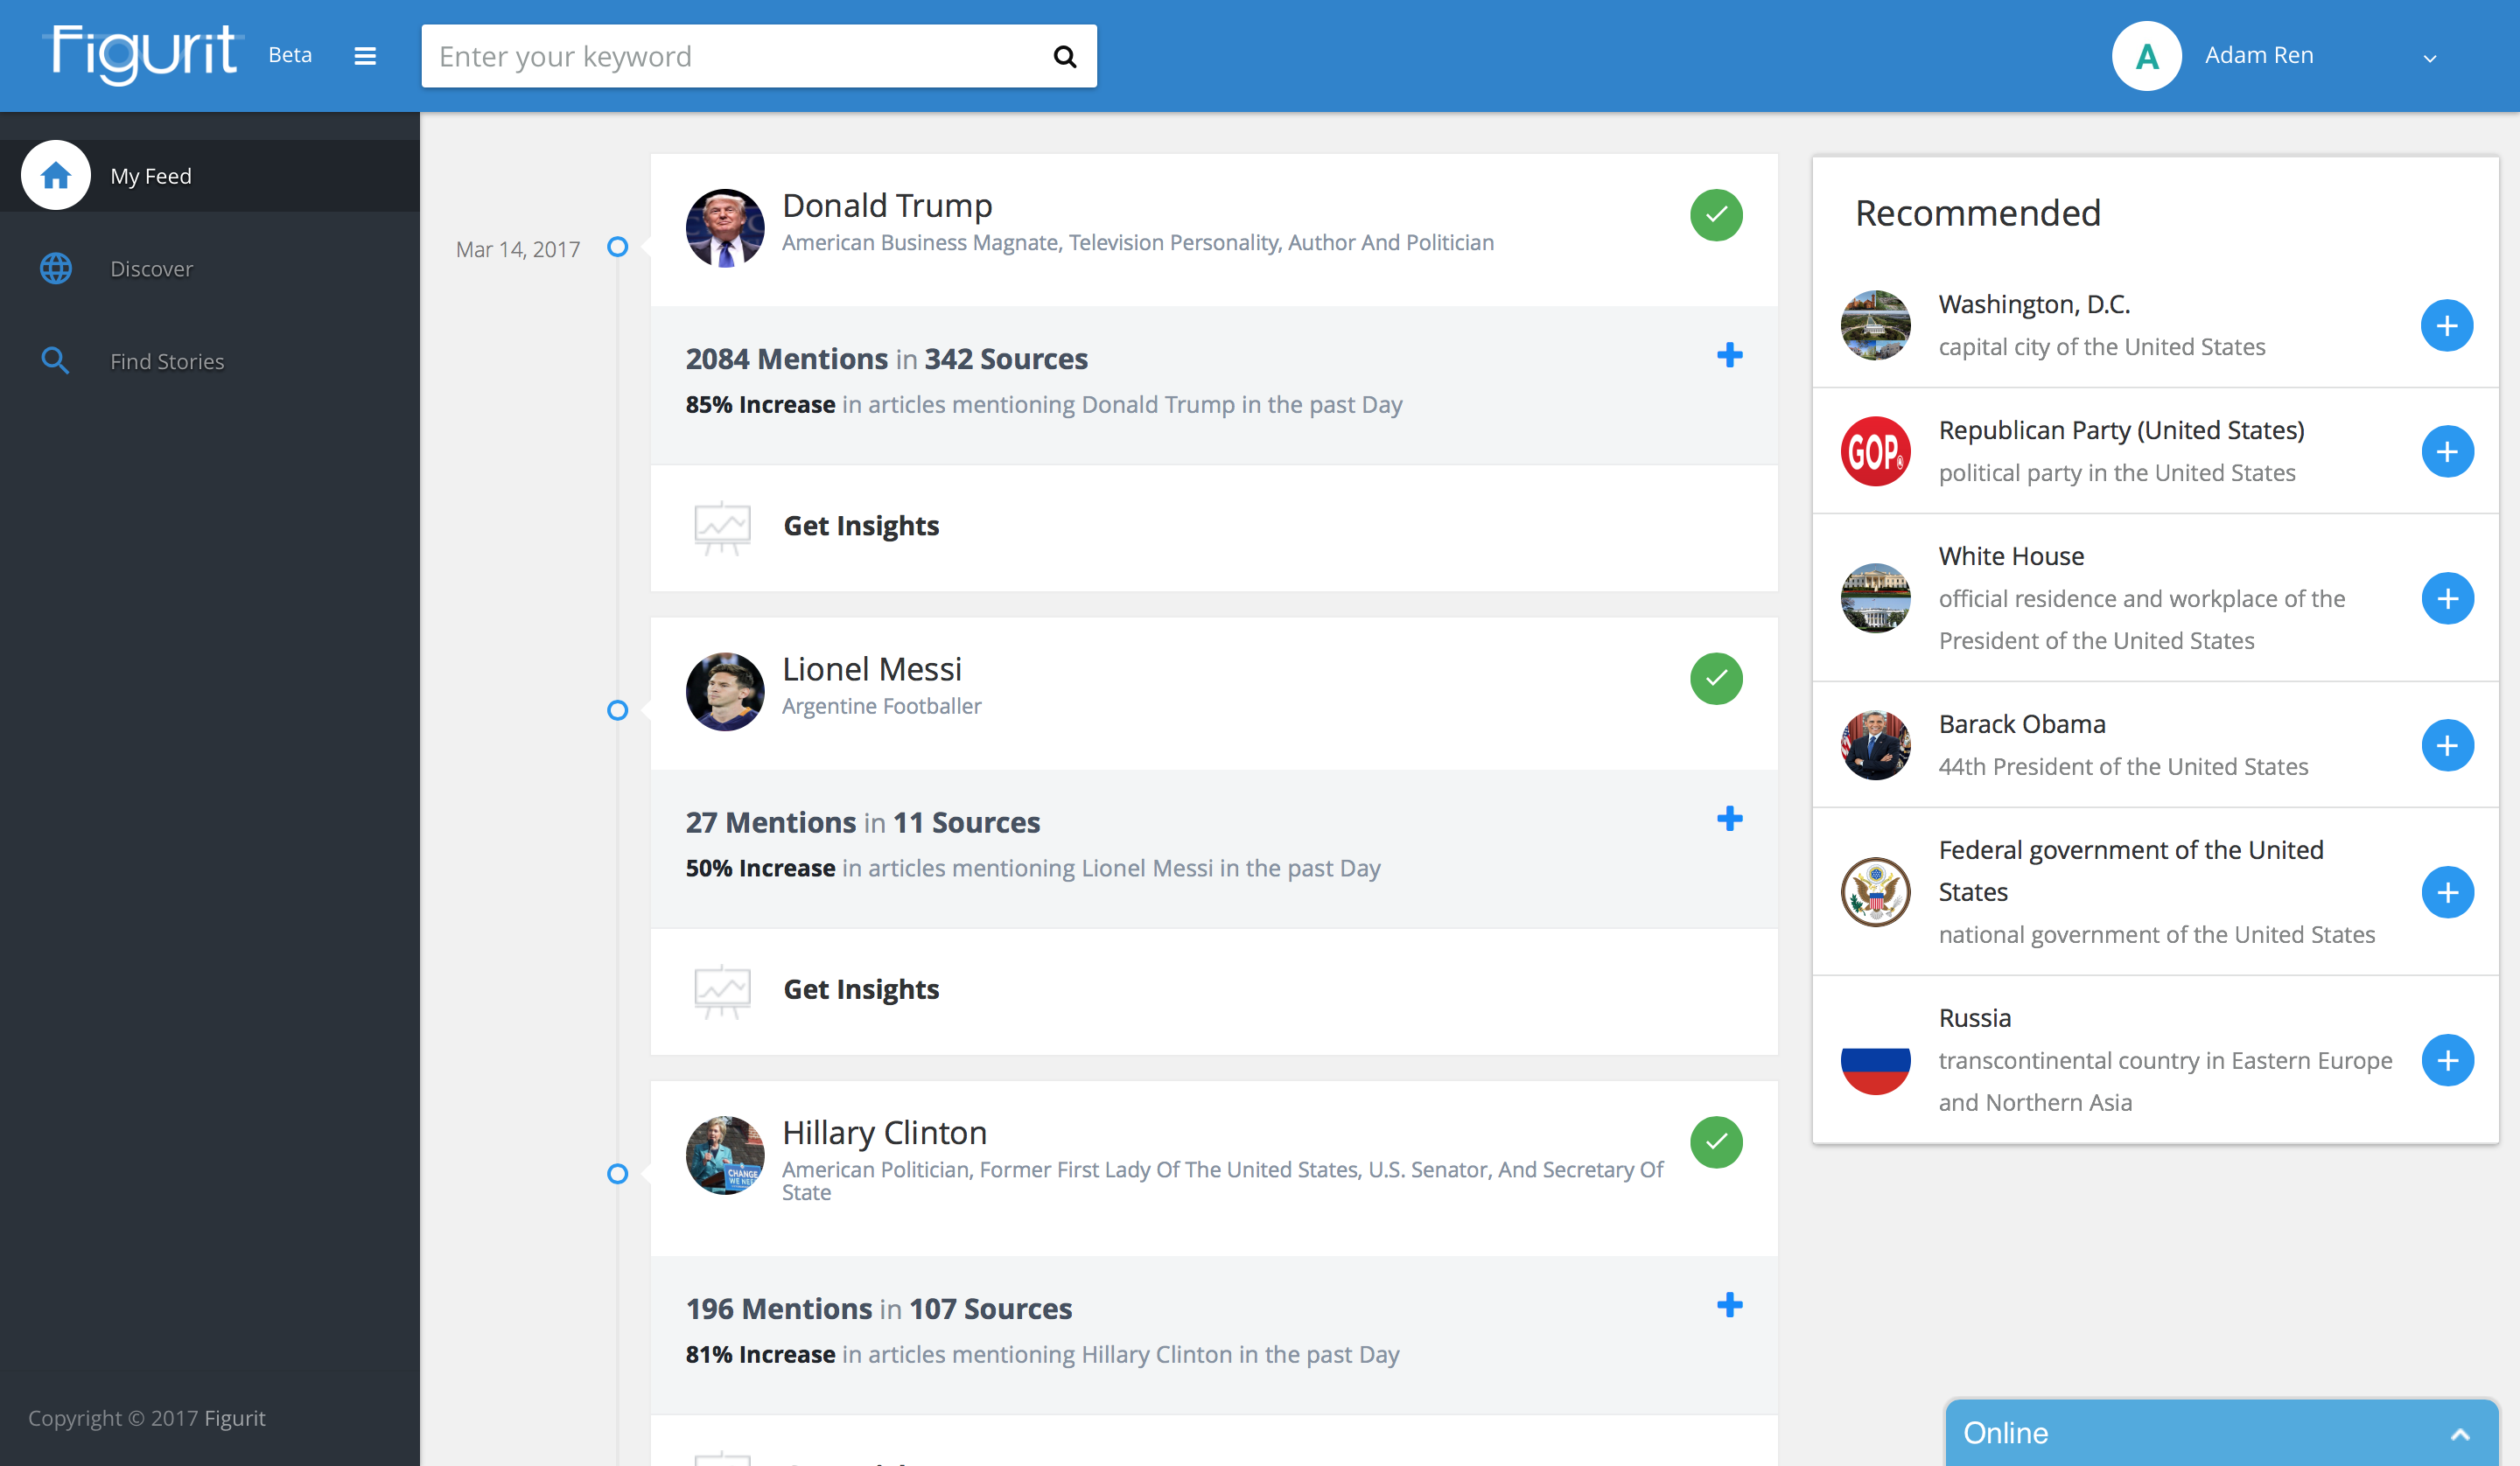
Task: Open Find Stories in sidebar
Action: coord(167,361)
